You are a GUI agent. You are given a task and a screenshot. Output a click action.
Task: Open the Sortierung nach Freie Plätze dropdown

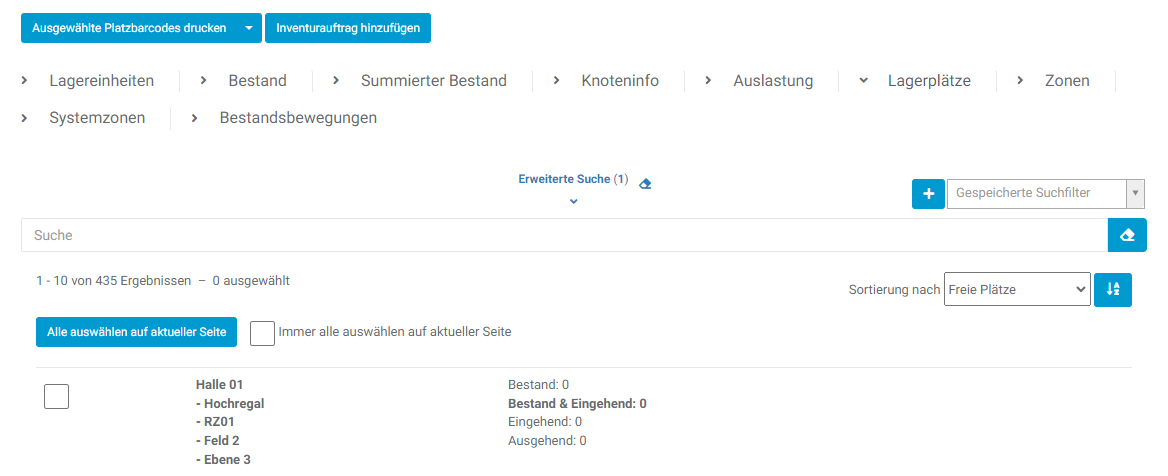[x=1016, y=290]
